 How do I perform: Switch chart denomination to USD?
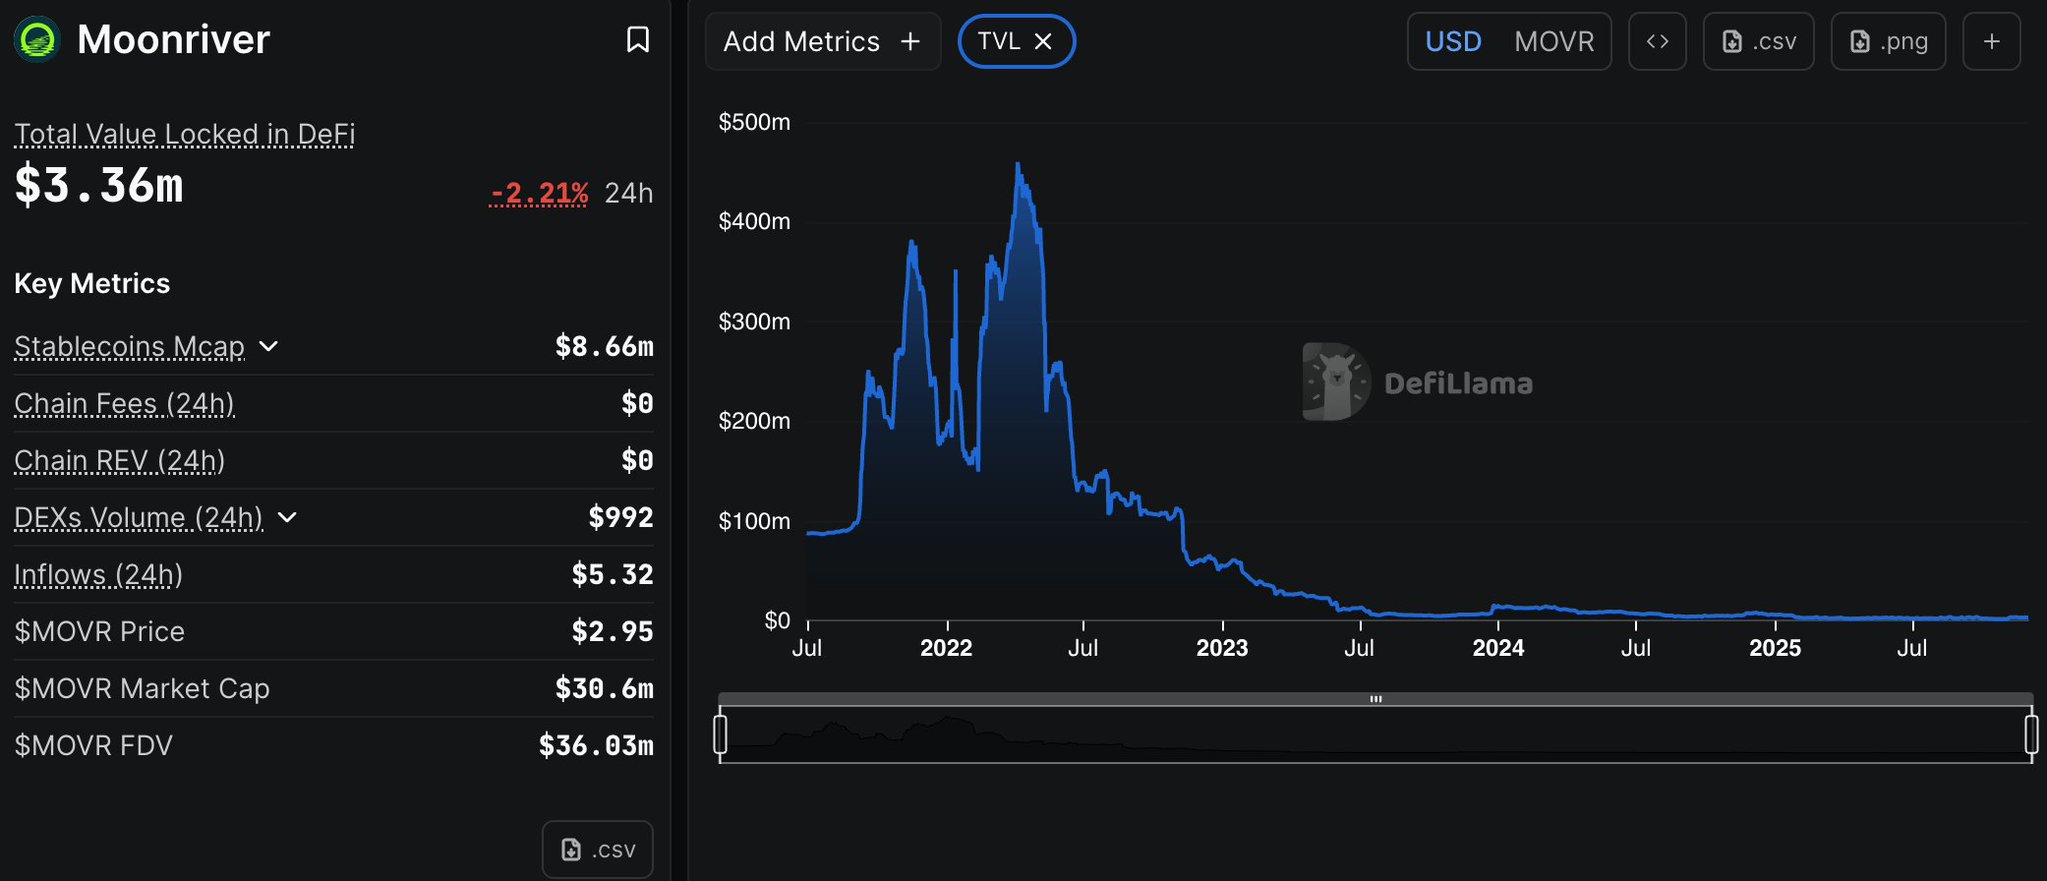tap(1452, 41)
